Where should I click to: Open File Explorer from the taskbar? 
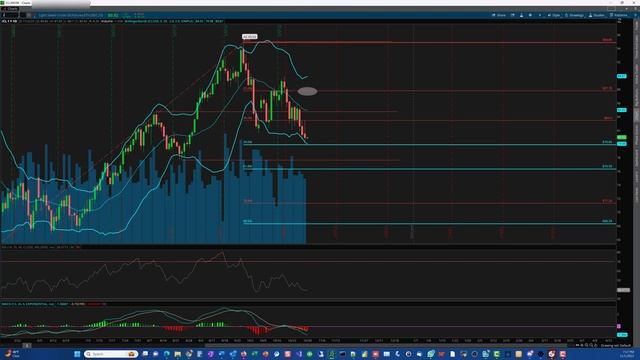click(178, 354)
